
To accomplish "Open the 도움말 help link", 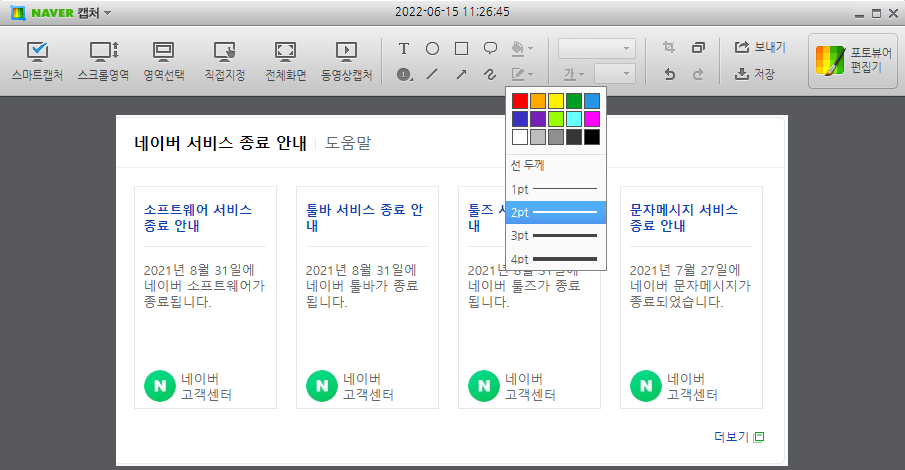I will tap(347, 143).
